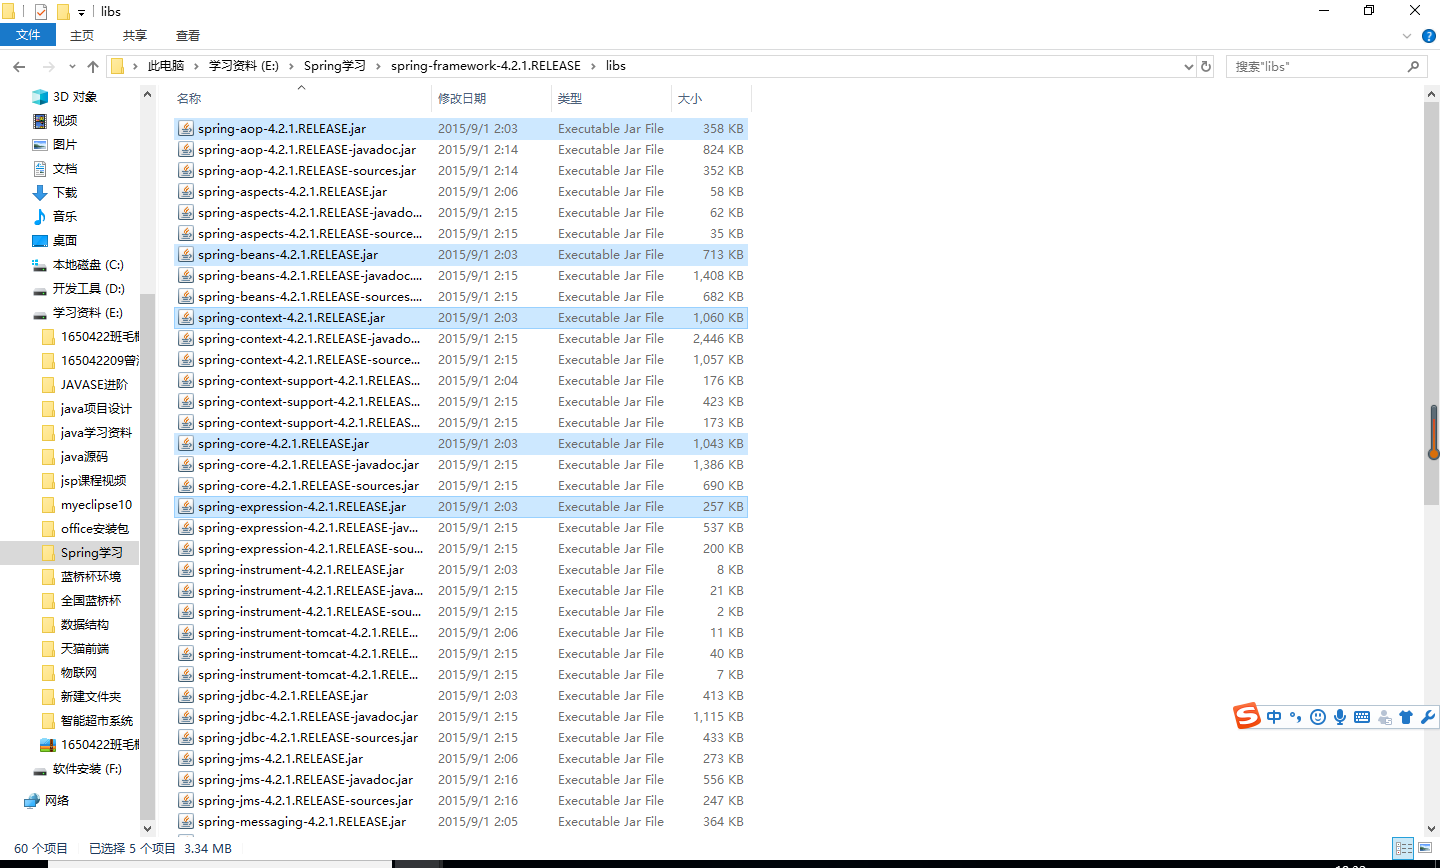The width and height of the screenshot is (1440, 868).
Task: Click the jar icon of spring-aop-4.2.1.RELEASE.jar
Action: [186, 128]
